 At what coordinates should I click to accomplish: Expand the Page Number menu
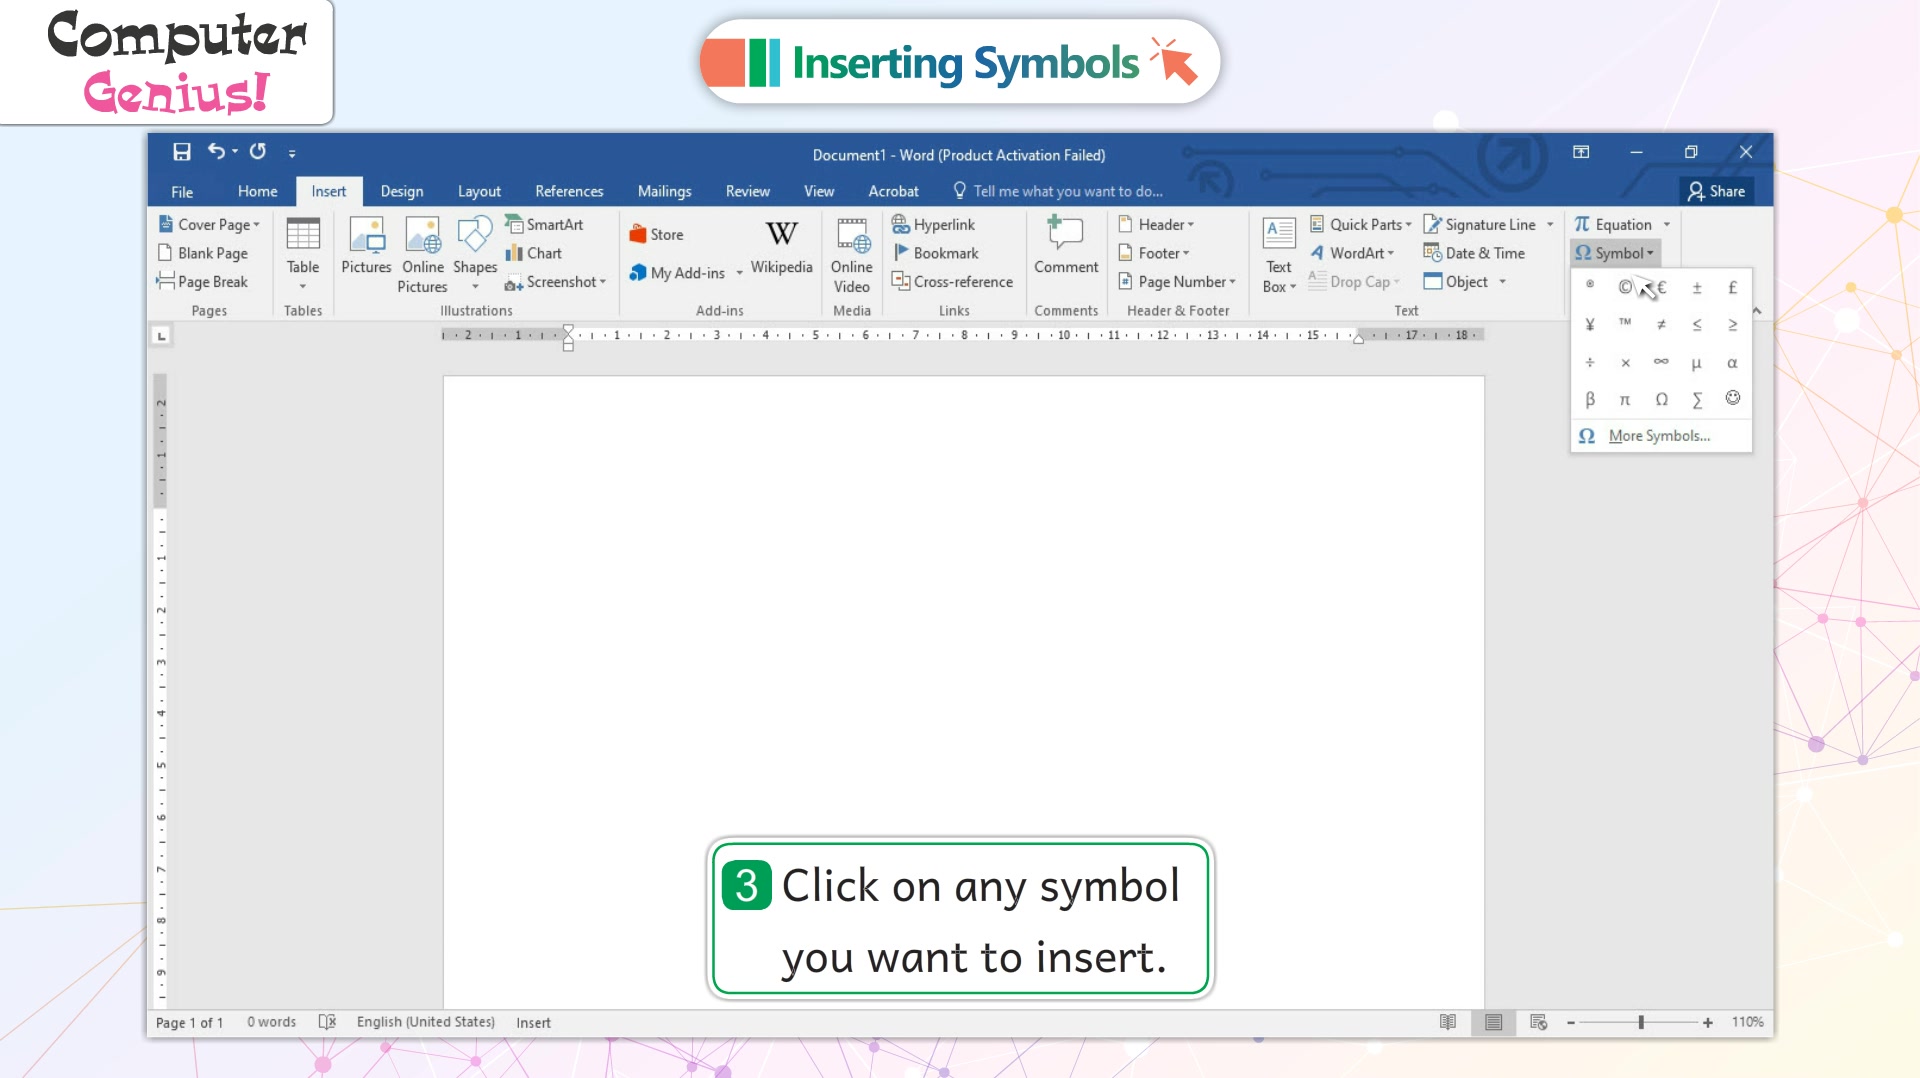coord(1177,282)
